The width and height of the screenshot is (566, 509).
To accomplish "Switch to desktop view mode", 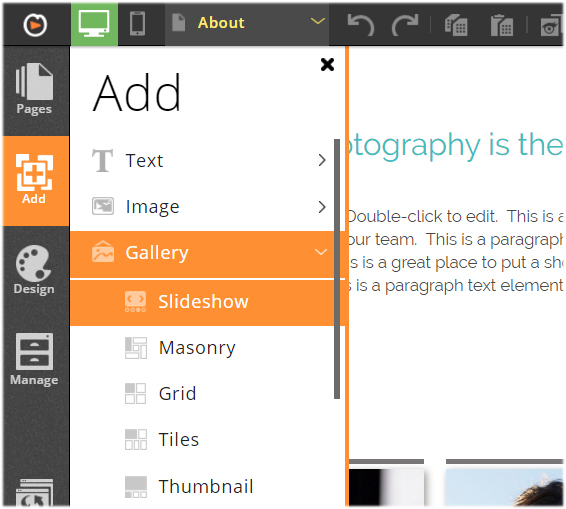I will pos(94,24).
